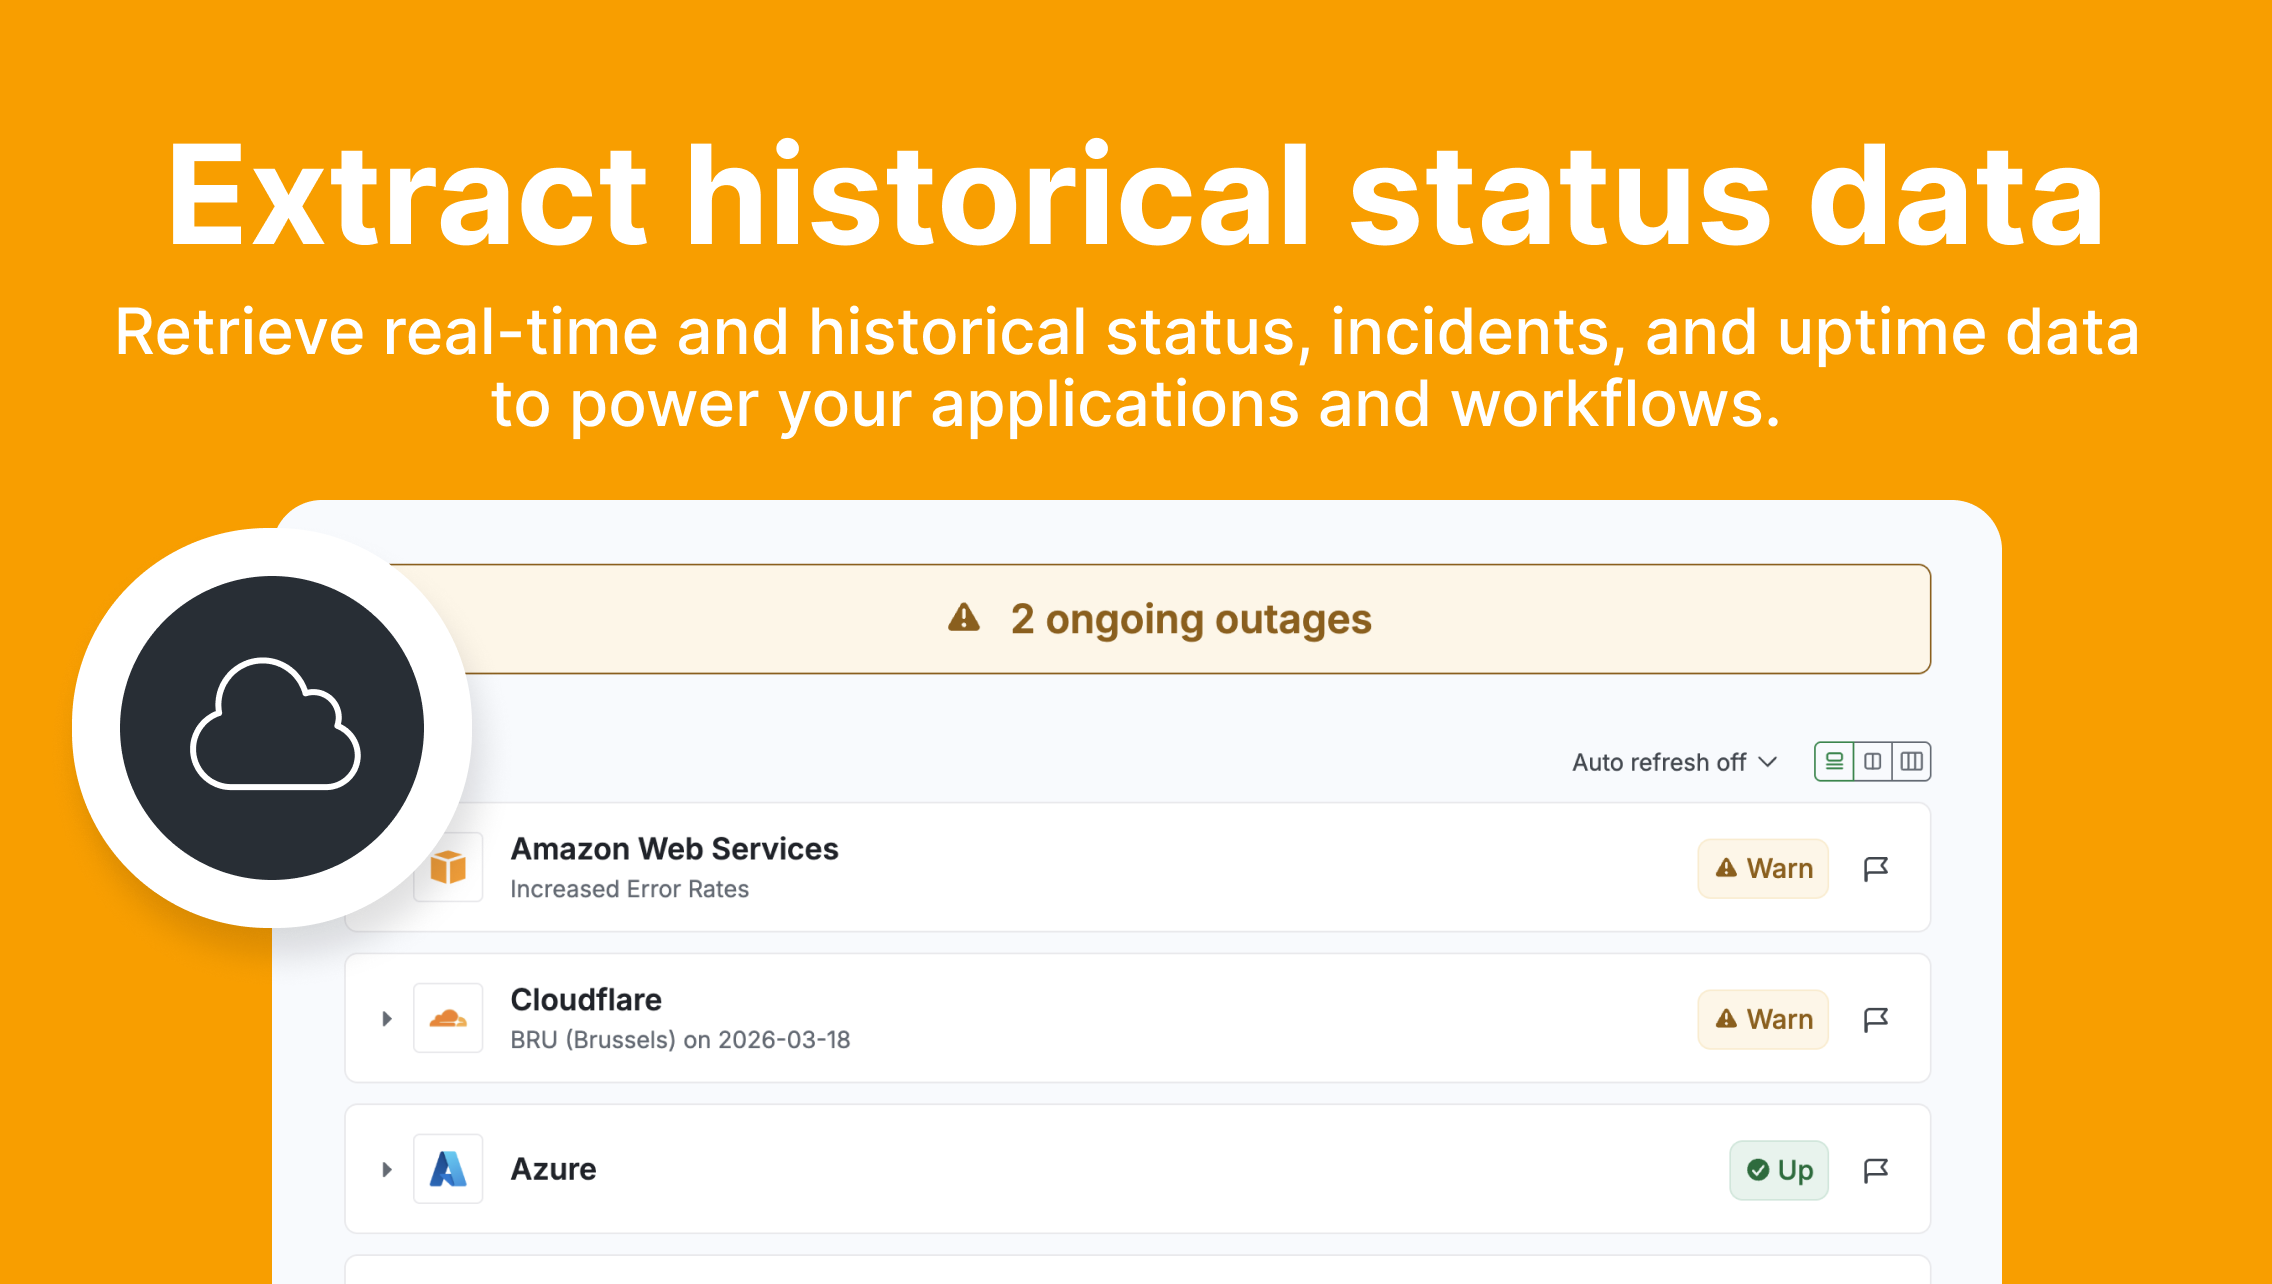Click the Up status badge for Azure

[x=1779, y=1170]
